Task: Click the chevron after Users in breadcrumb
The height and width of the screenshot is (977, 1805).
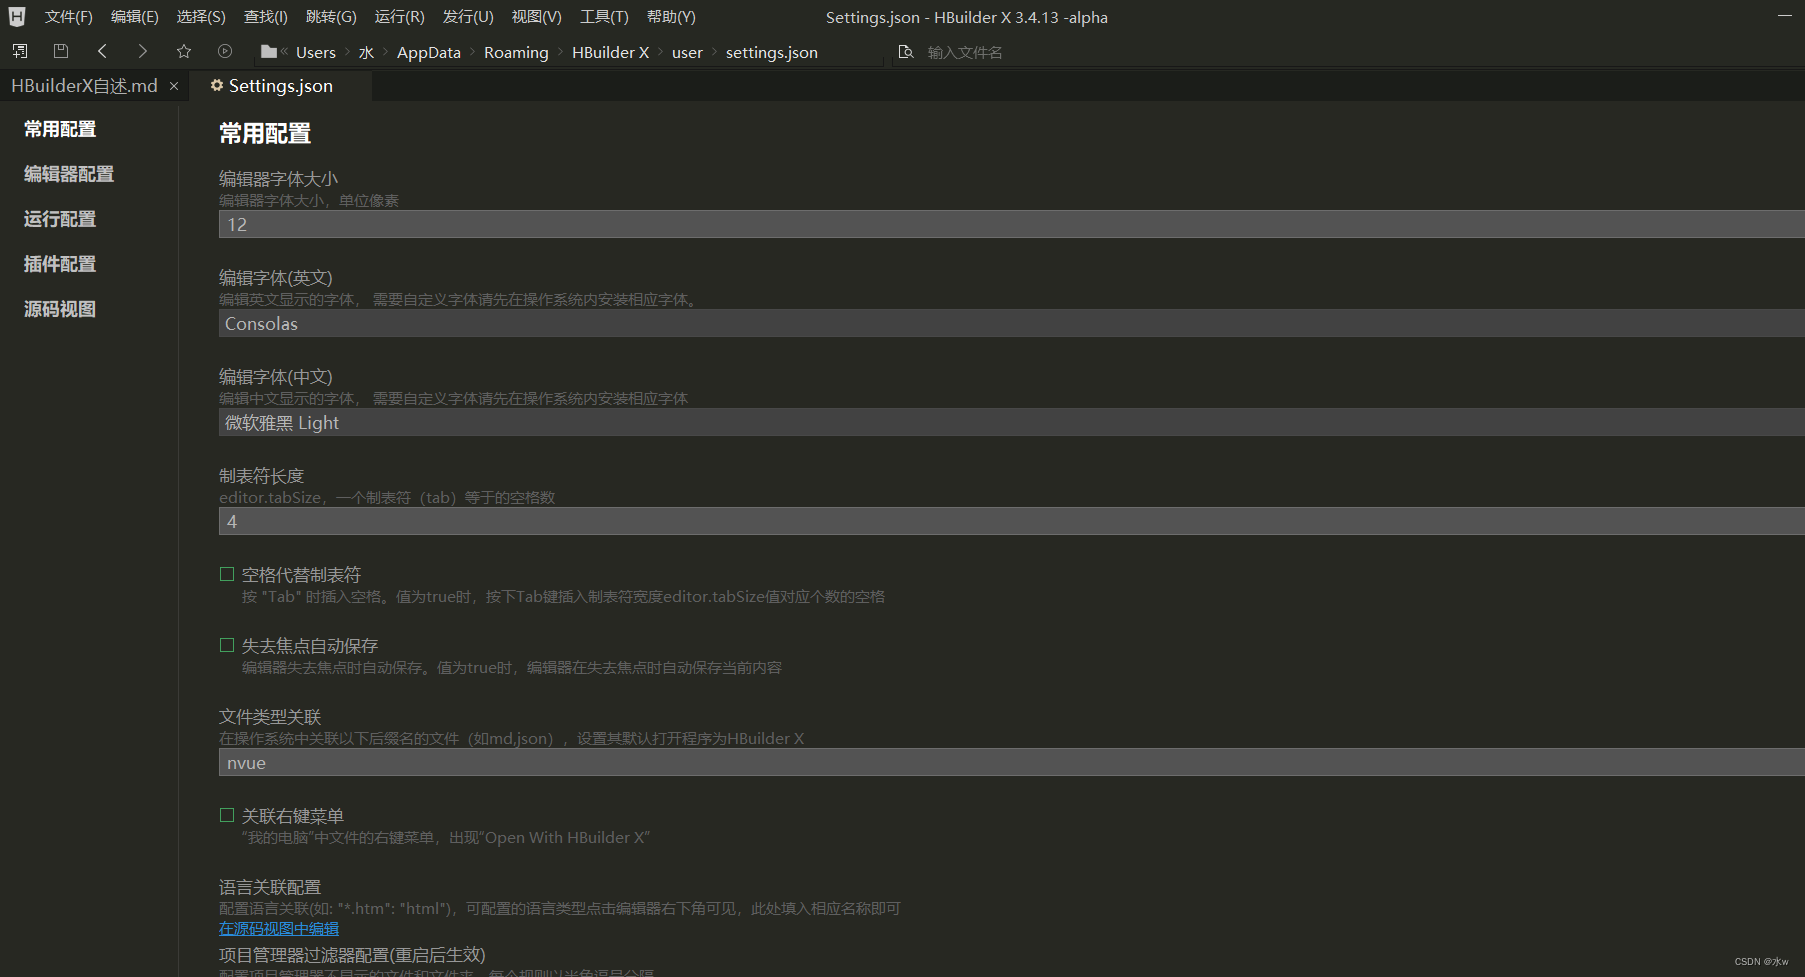Action: [x=346, y=51]
